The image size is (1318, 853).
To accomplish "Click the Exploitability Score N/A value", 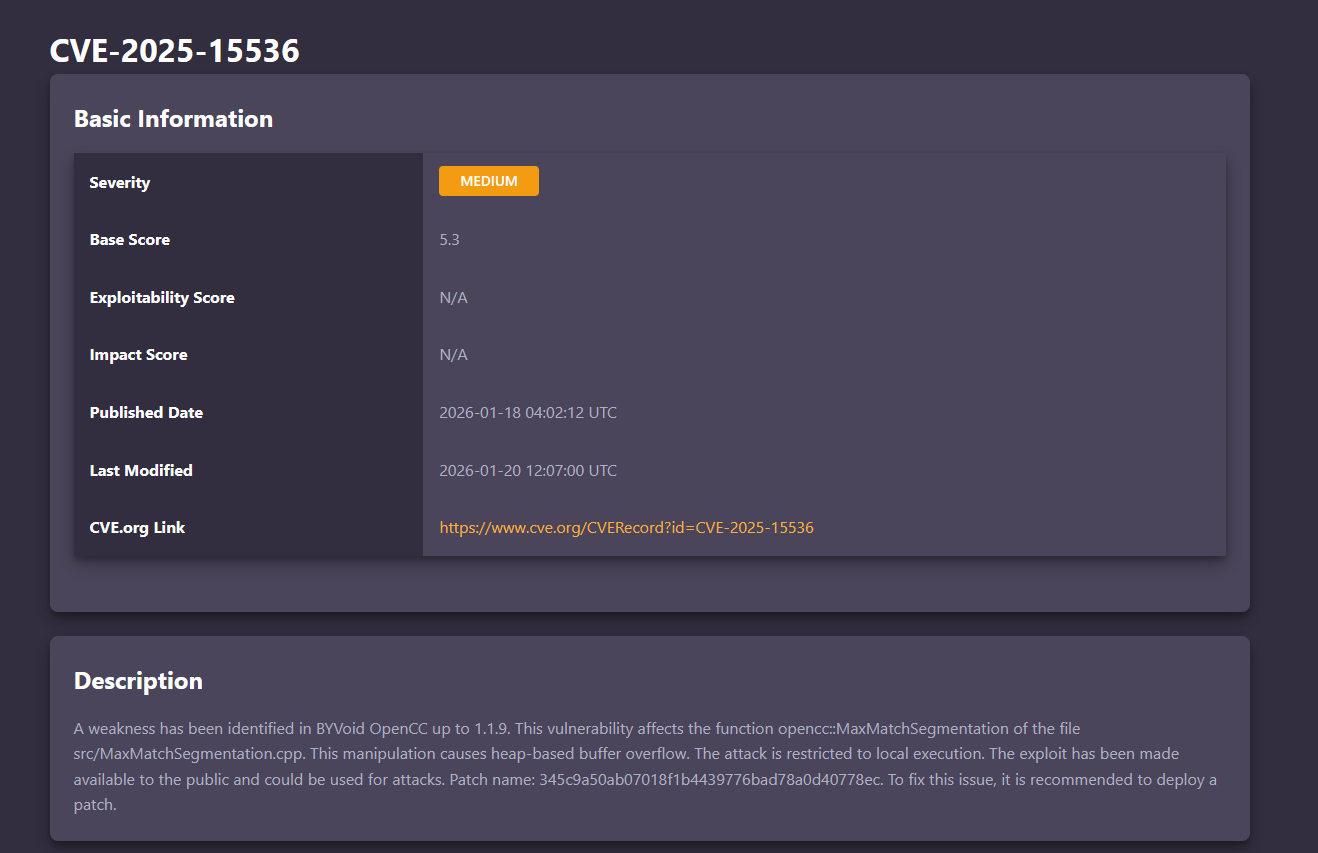I will point(453,297).
